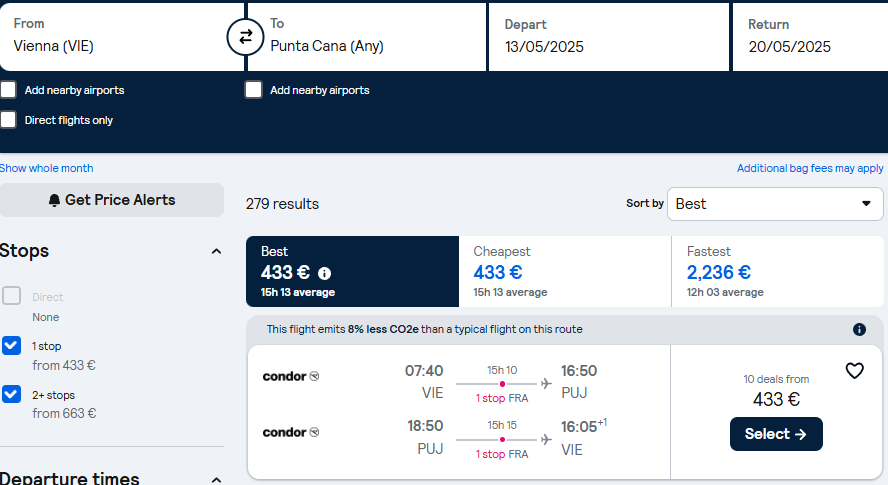
Task: Swap origin and destination with arrows icon
Action: point(245,37)
